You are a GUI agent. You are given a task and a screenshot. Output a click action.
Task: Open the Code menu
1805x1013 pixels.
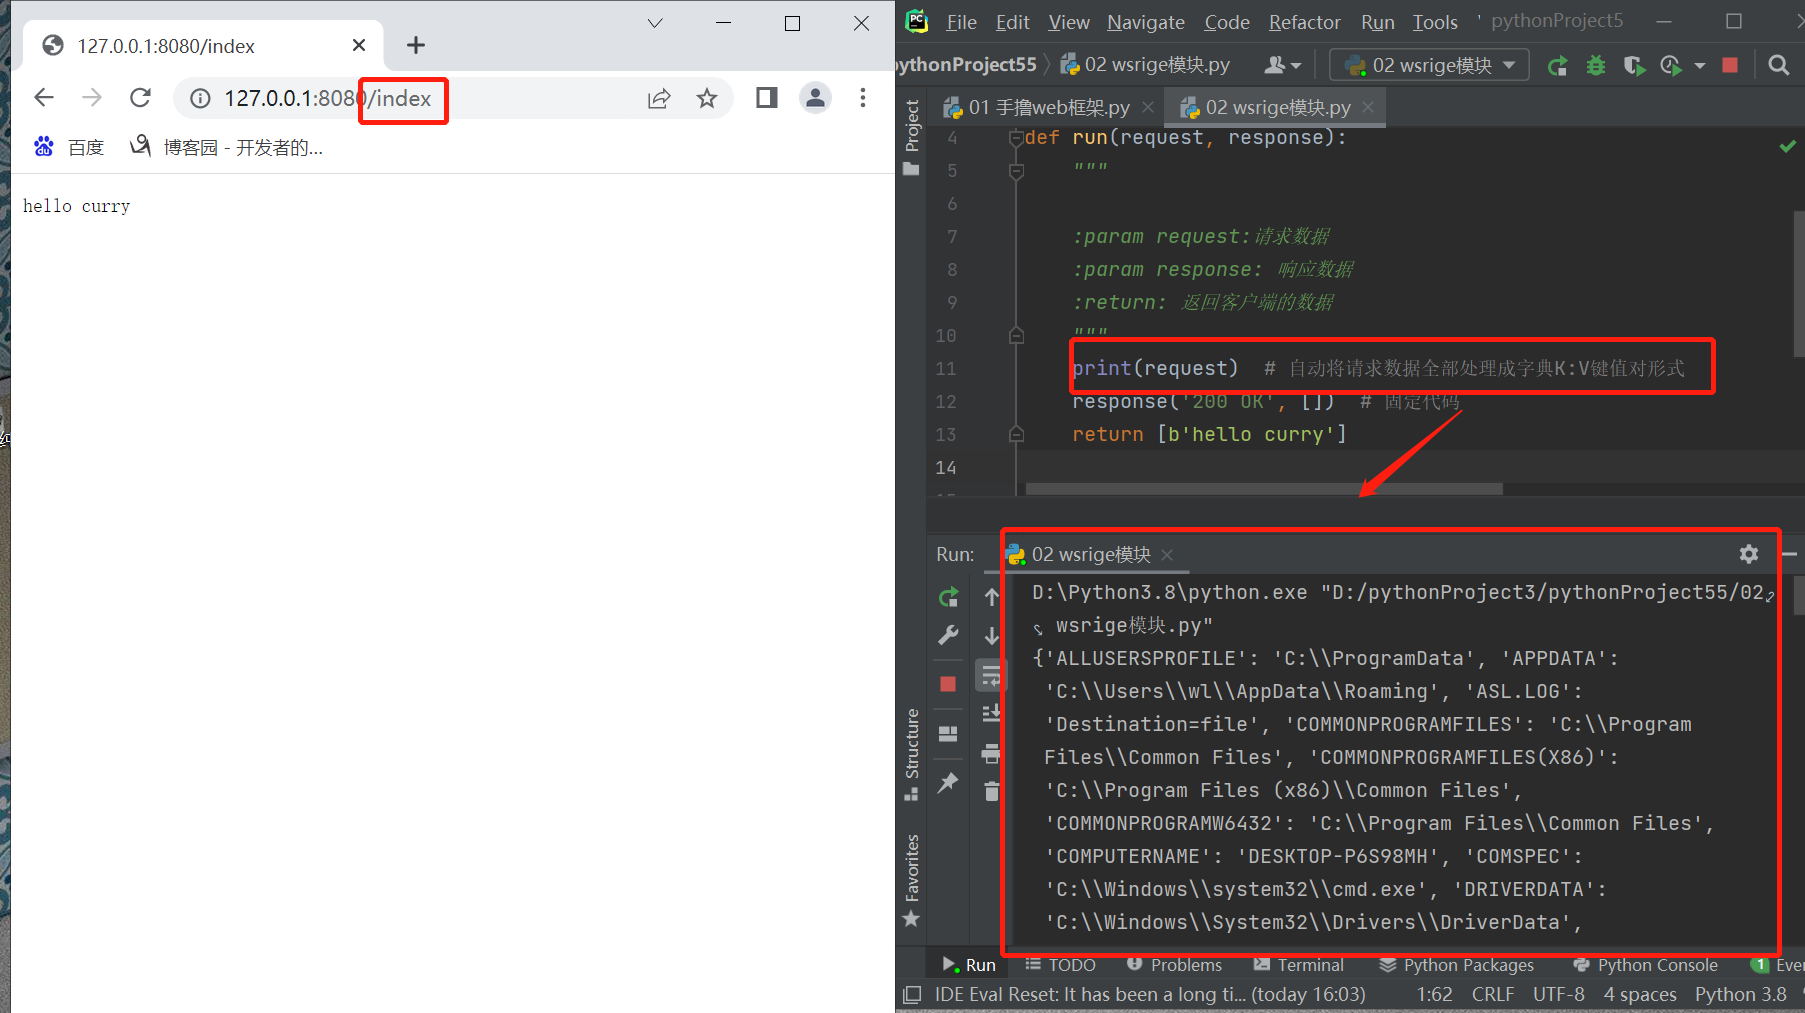point(1226,22)
